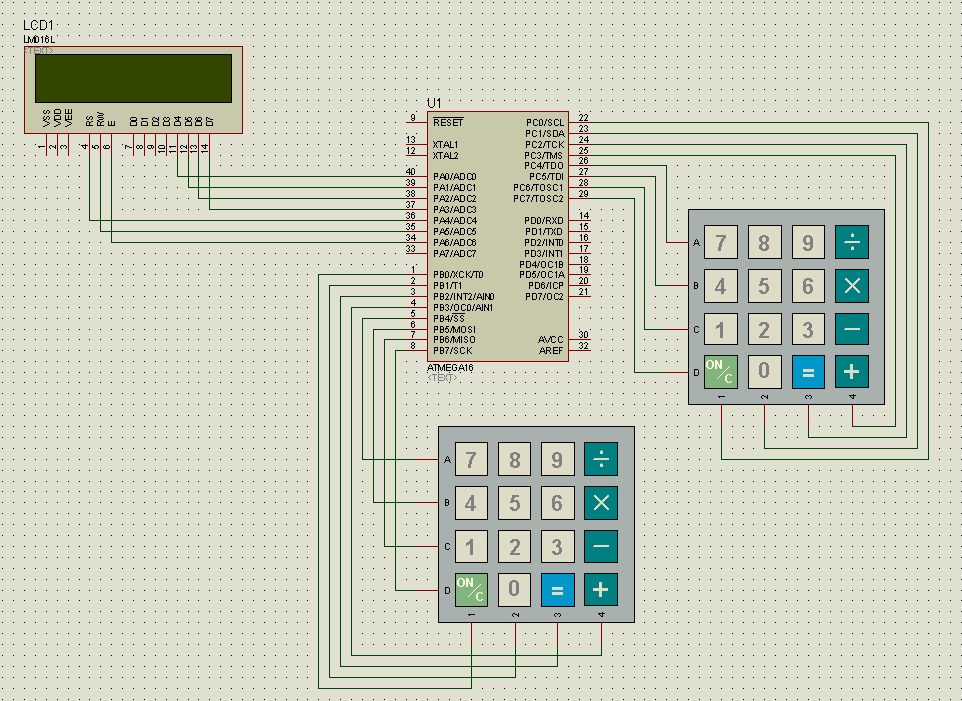962x701 pixels.
Task: Click the multiply key on upper keypad
Action: pos(852,286)
